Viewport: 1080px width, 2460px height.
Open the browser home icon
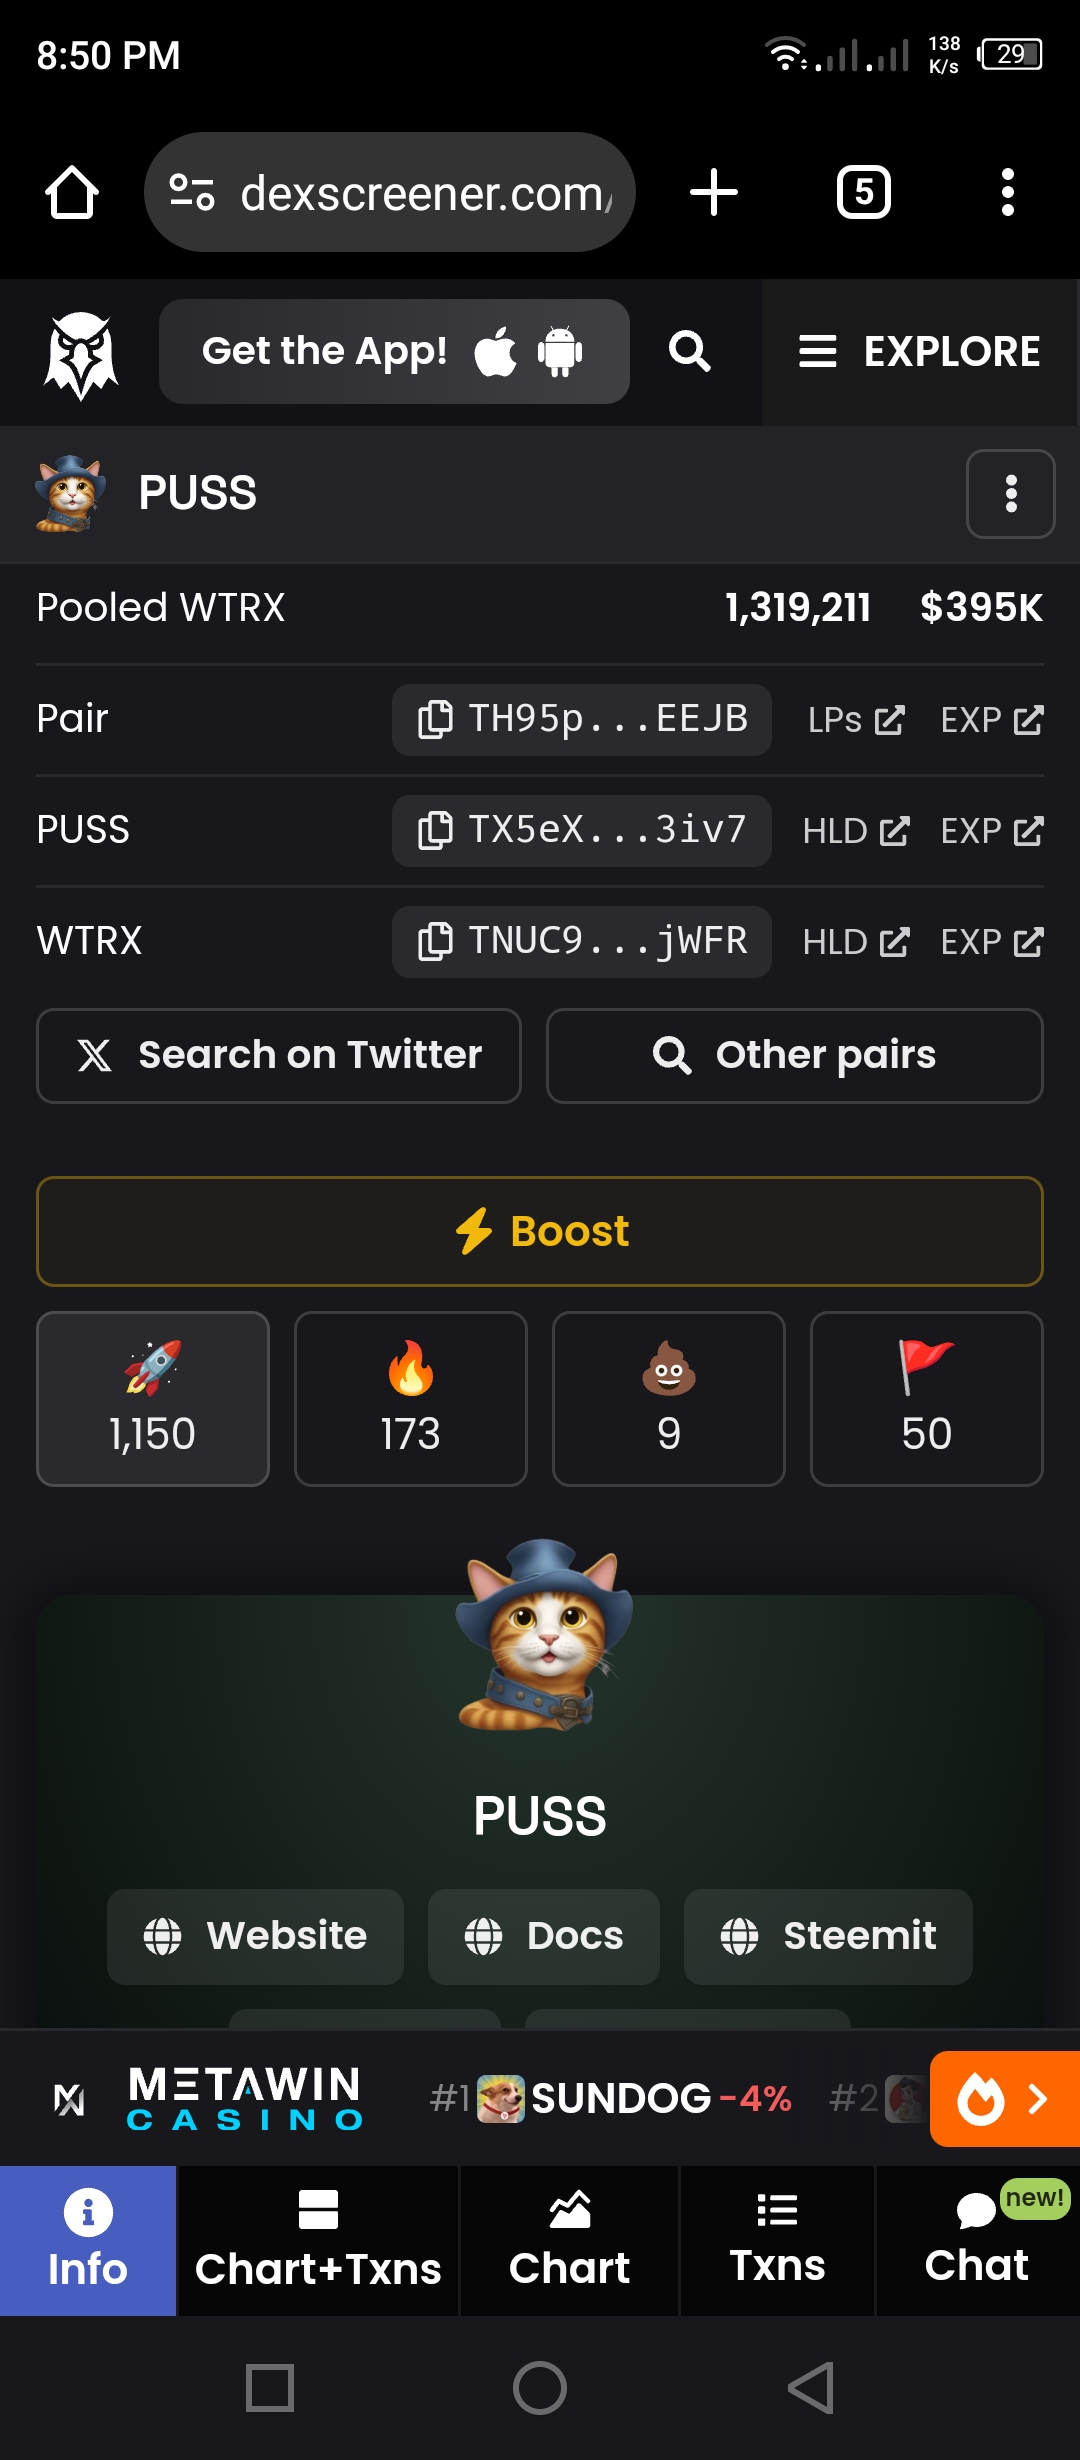coord(72,192)
